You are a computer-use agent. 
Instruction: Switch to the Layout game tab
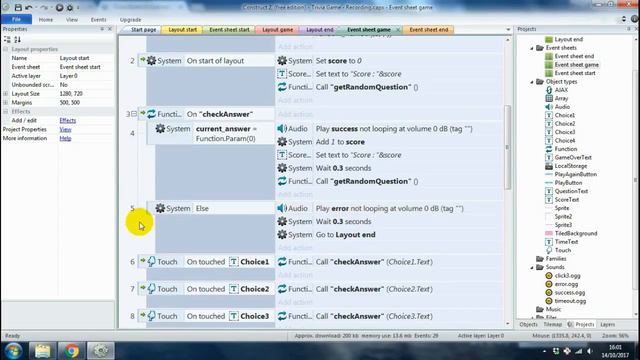[x=278, y=30]
